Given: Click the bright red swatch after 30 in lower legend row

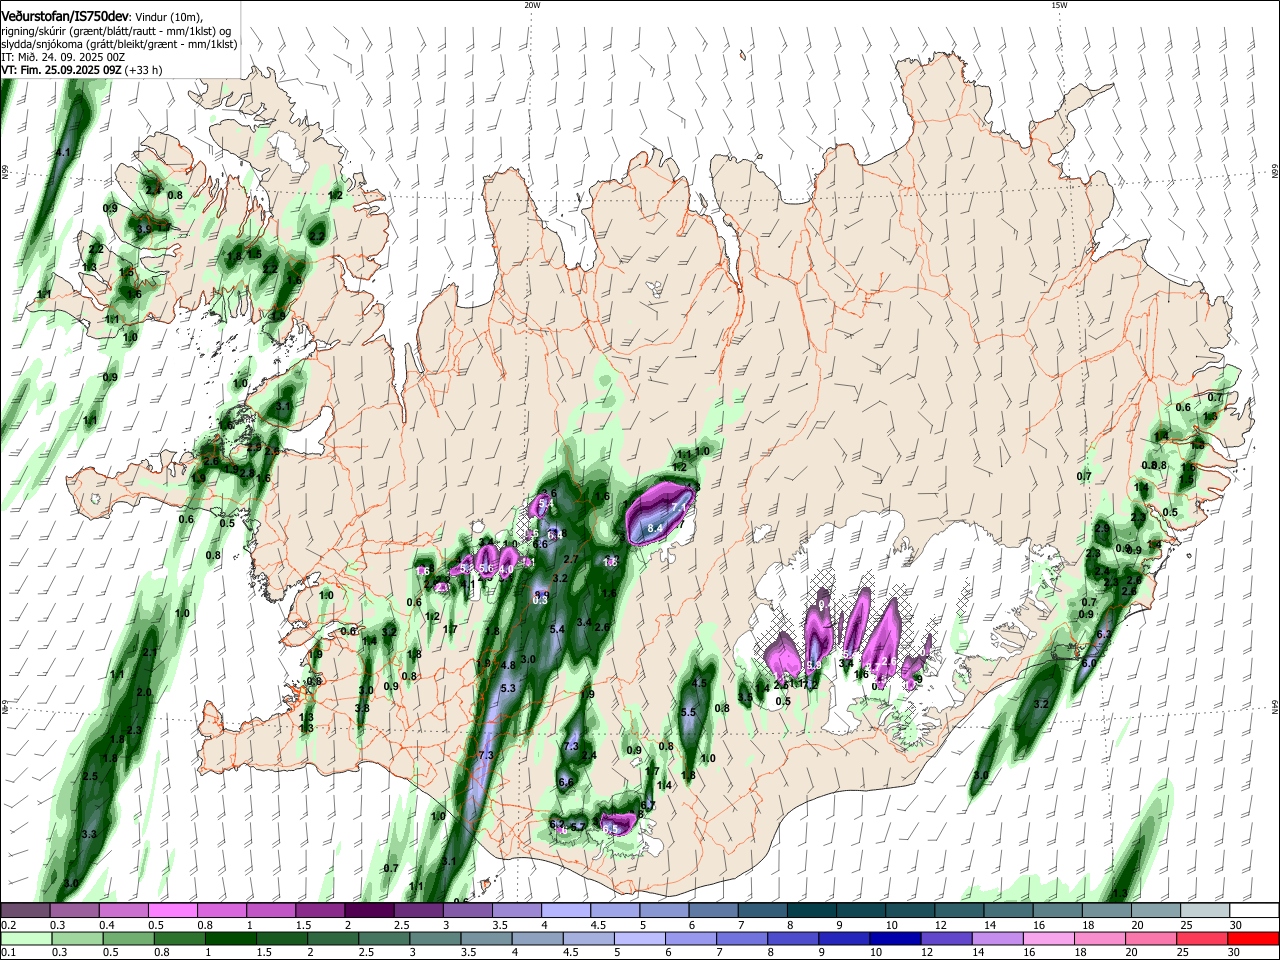Looking at the screenshot, I should click(1252, 938).
